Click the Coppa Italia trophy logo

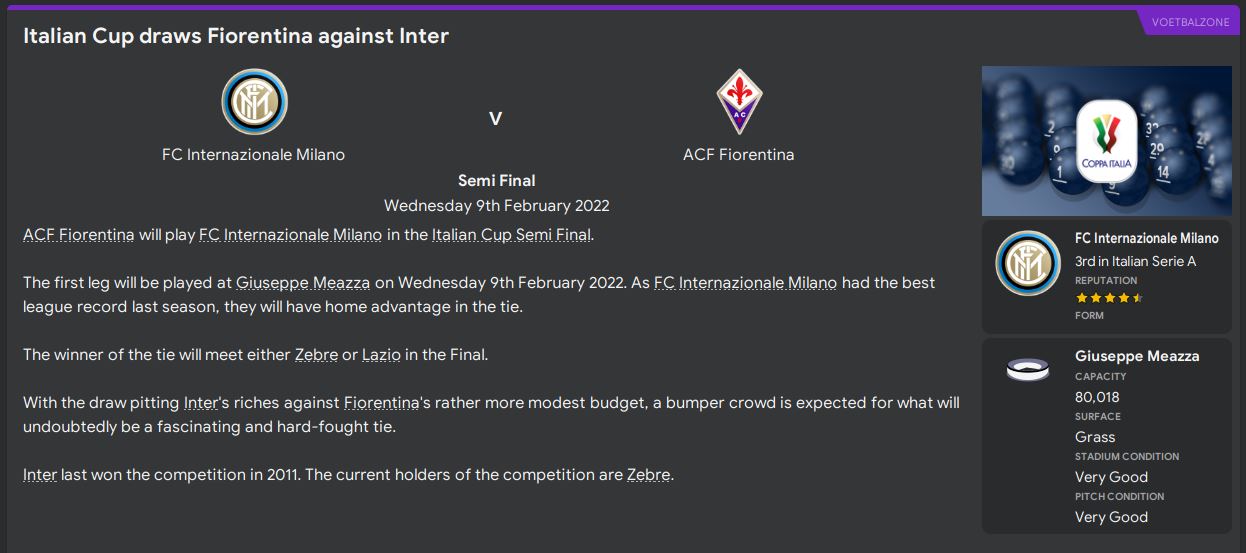pos(1106,141)
